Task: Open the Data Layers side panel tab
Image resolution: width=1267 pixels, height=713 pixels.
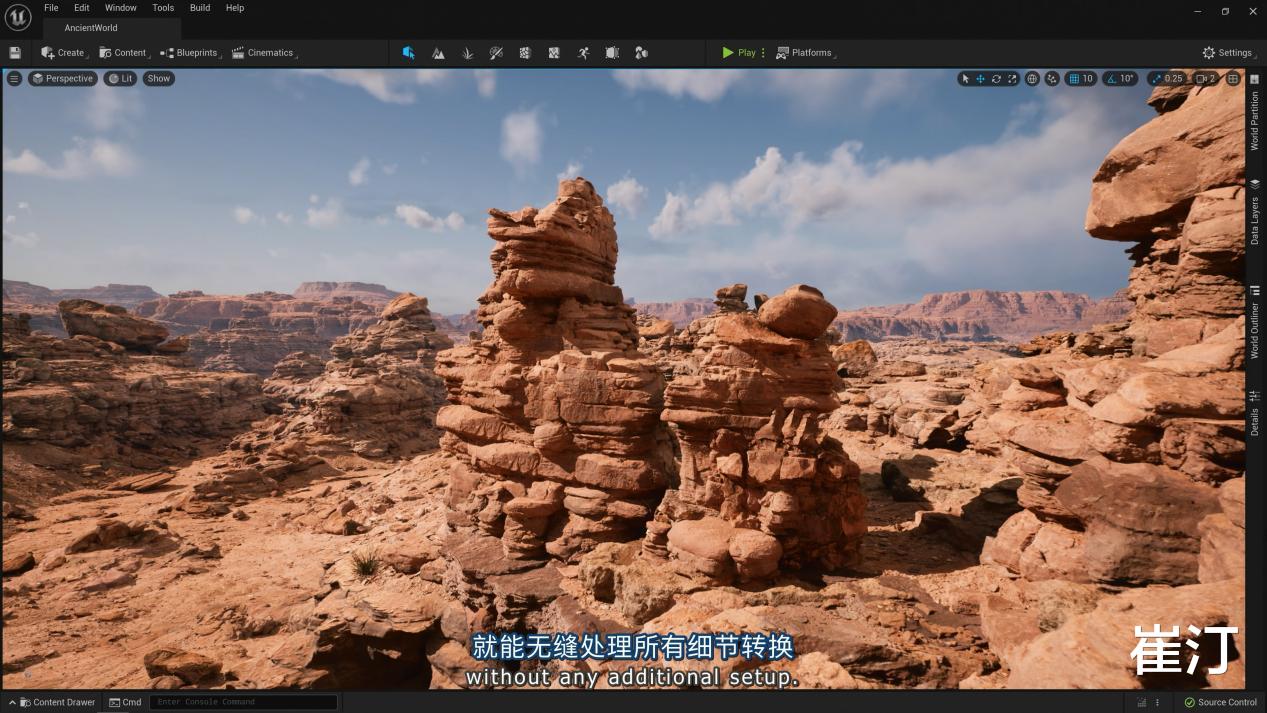Action: [x=1255, y=213]
